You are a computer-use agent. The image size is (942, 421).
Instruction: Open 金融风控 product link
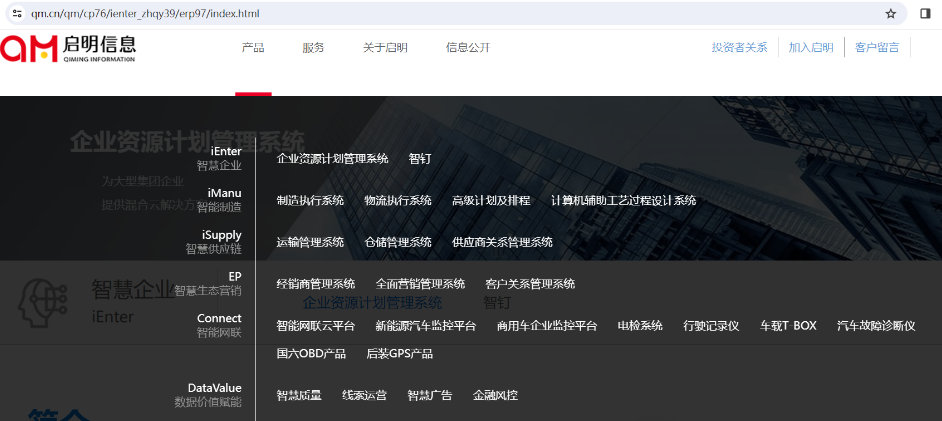[495, 395]
